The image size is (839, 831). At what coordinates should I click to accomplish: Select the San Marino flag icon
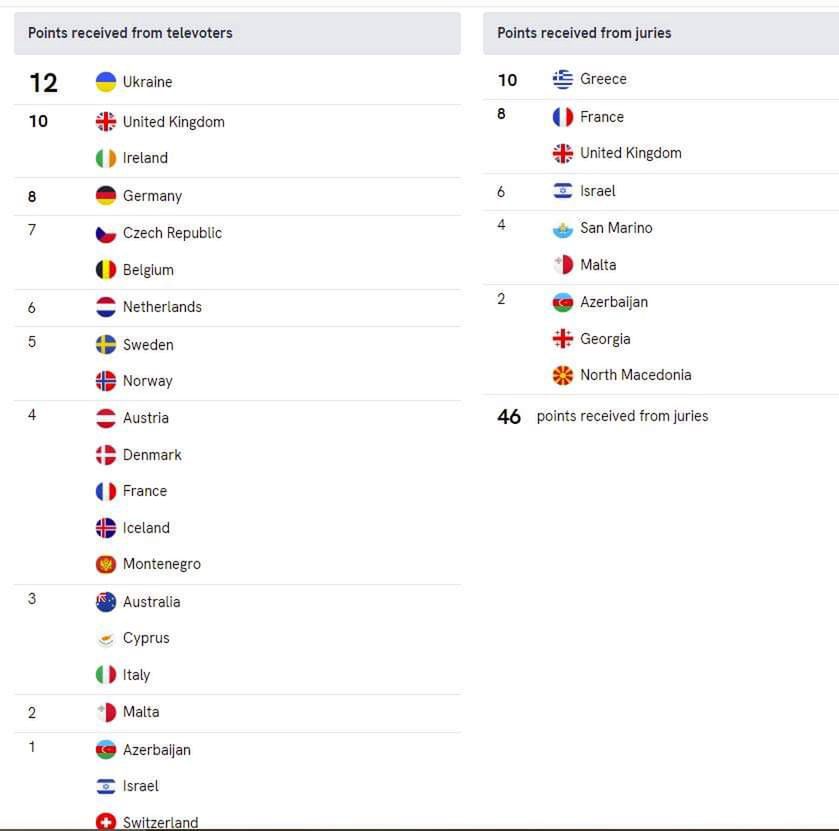pyautogui.click(x=563, y=228)
